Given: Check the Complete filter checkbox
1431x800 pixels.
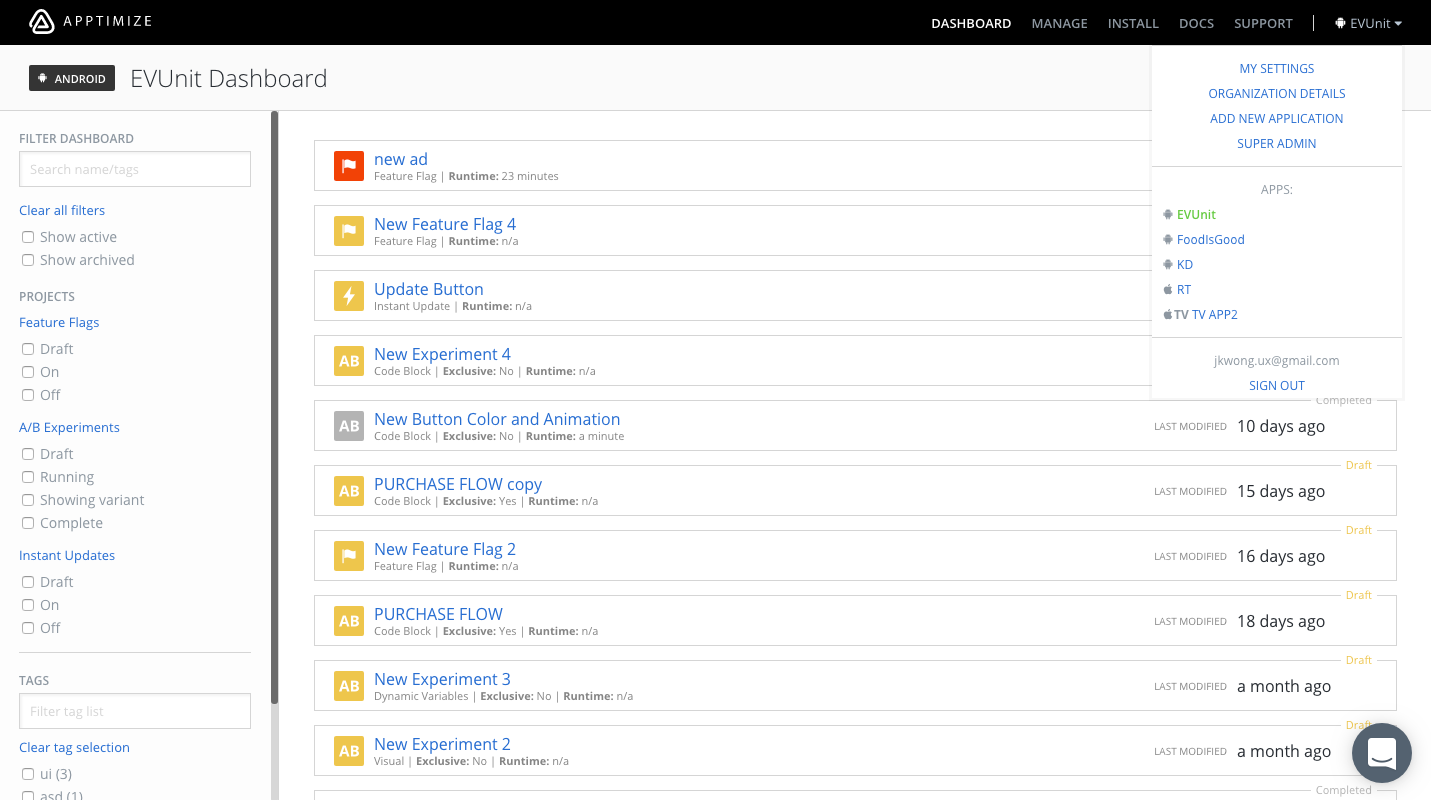Looking at the screenshot, I should pyautogui.click(x=28, y=523).
